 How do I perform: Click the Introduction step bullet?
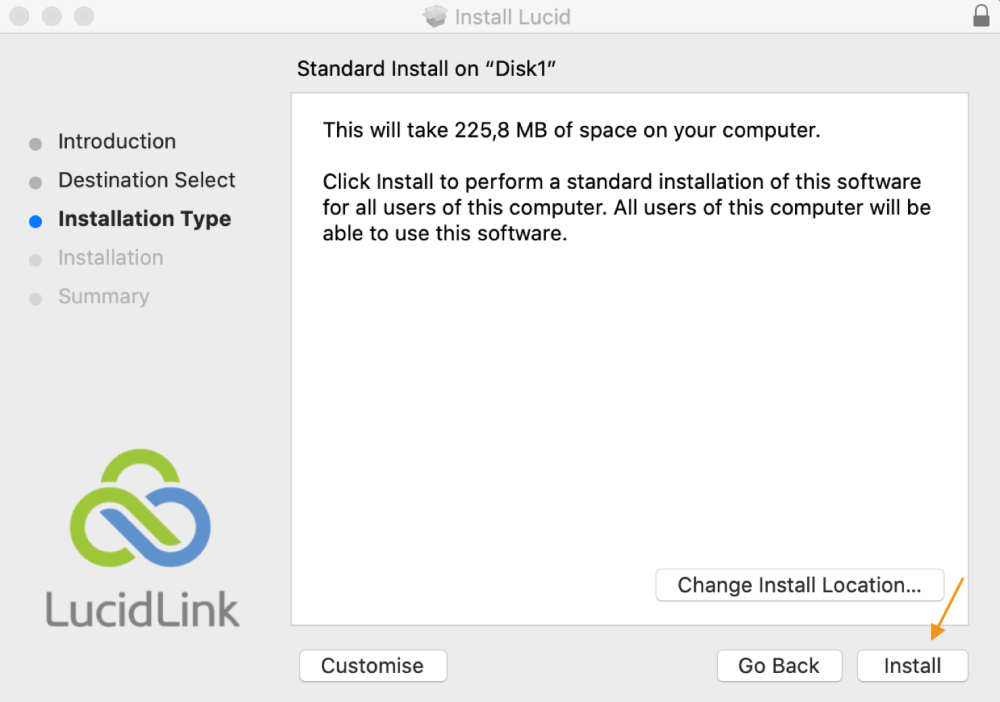click(36, 144)
